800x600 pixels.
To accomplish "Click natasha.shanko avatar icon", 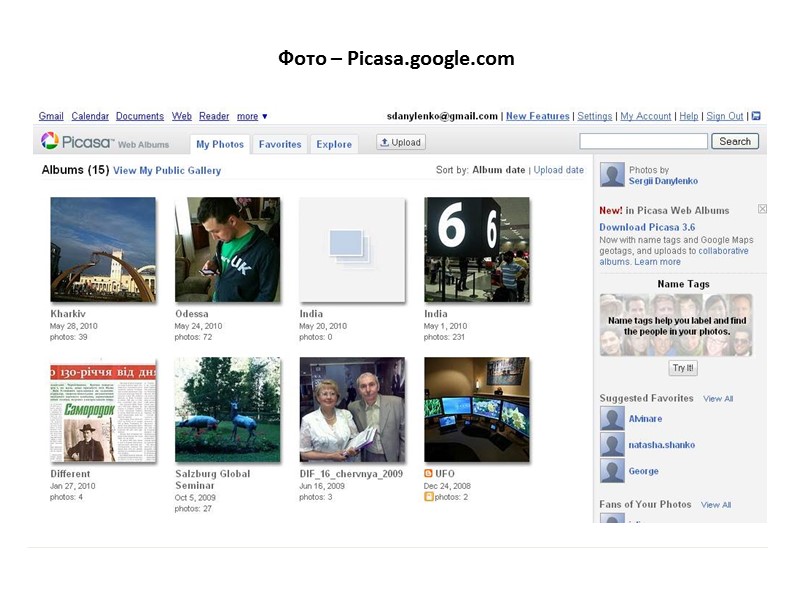I will click(612, 444).
